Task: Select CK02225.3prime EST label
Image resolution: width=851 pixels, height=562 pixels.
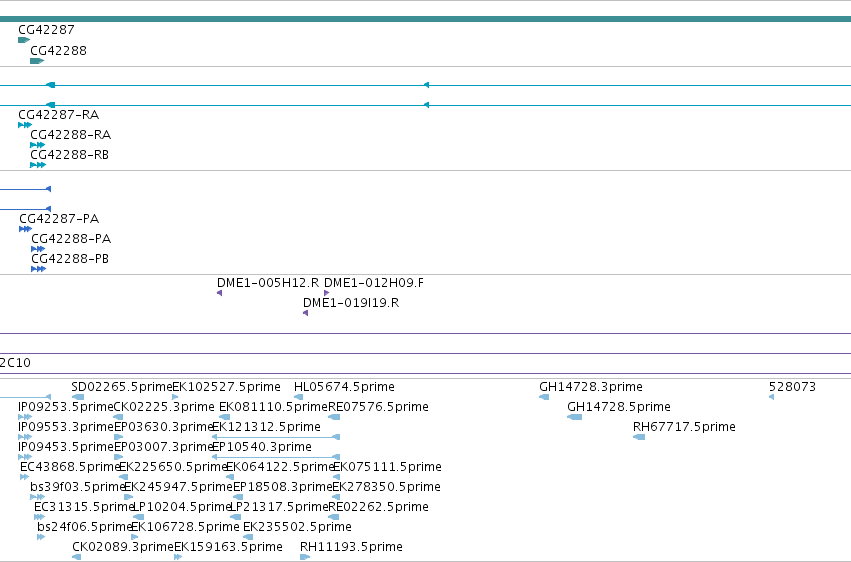Action: [164, 407]
